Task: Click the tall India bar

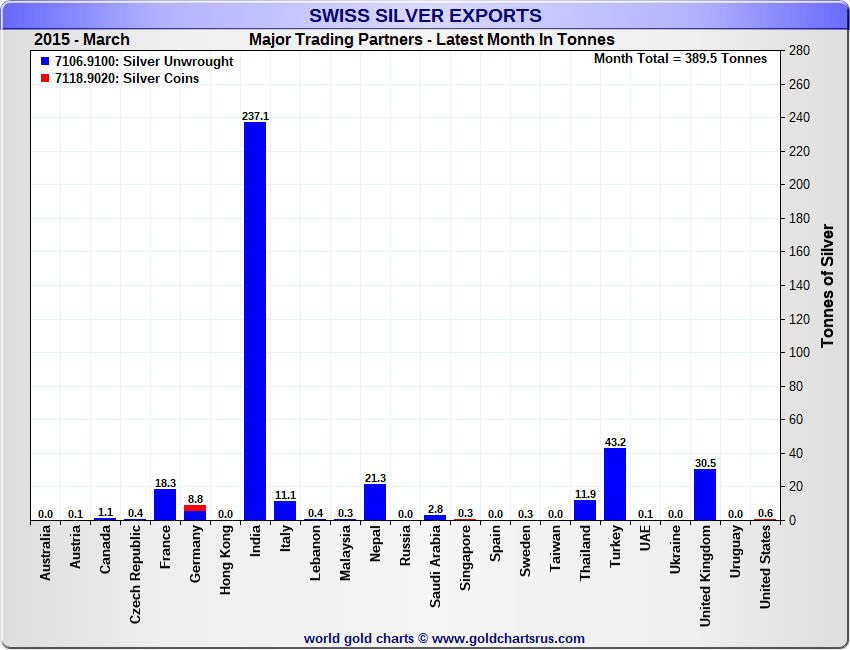Action: [255, 320]
